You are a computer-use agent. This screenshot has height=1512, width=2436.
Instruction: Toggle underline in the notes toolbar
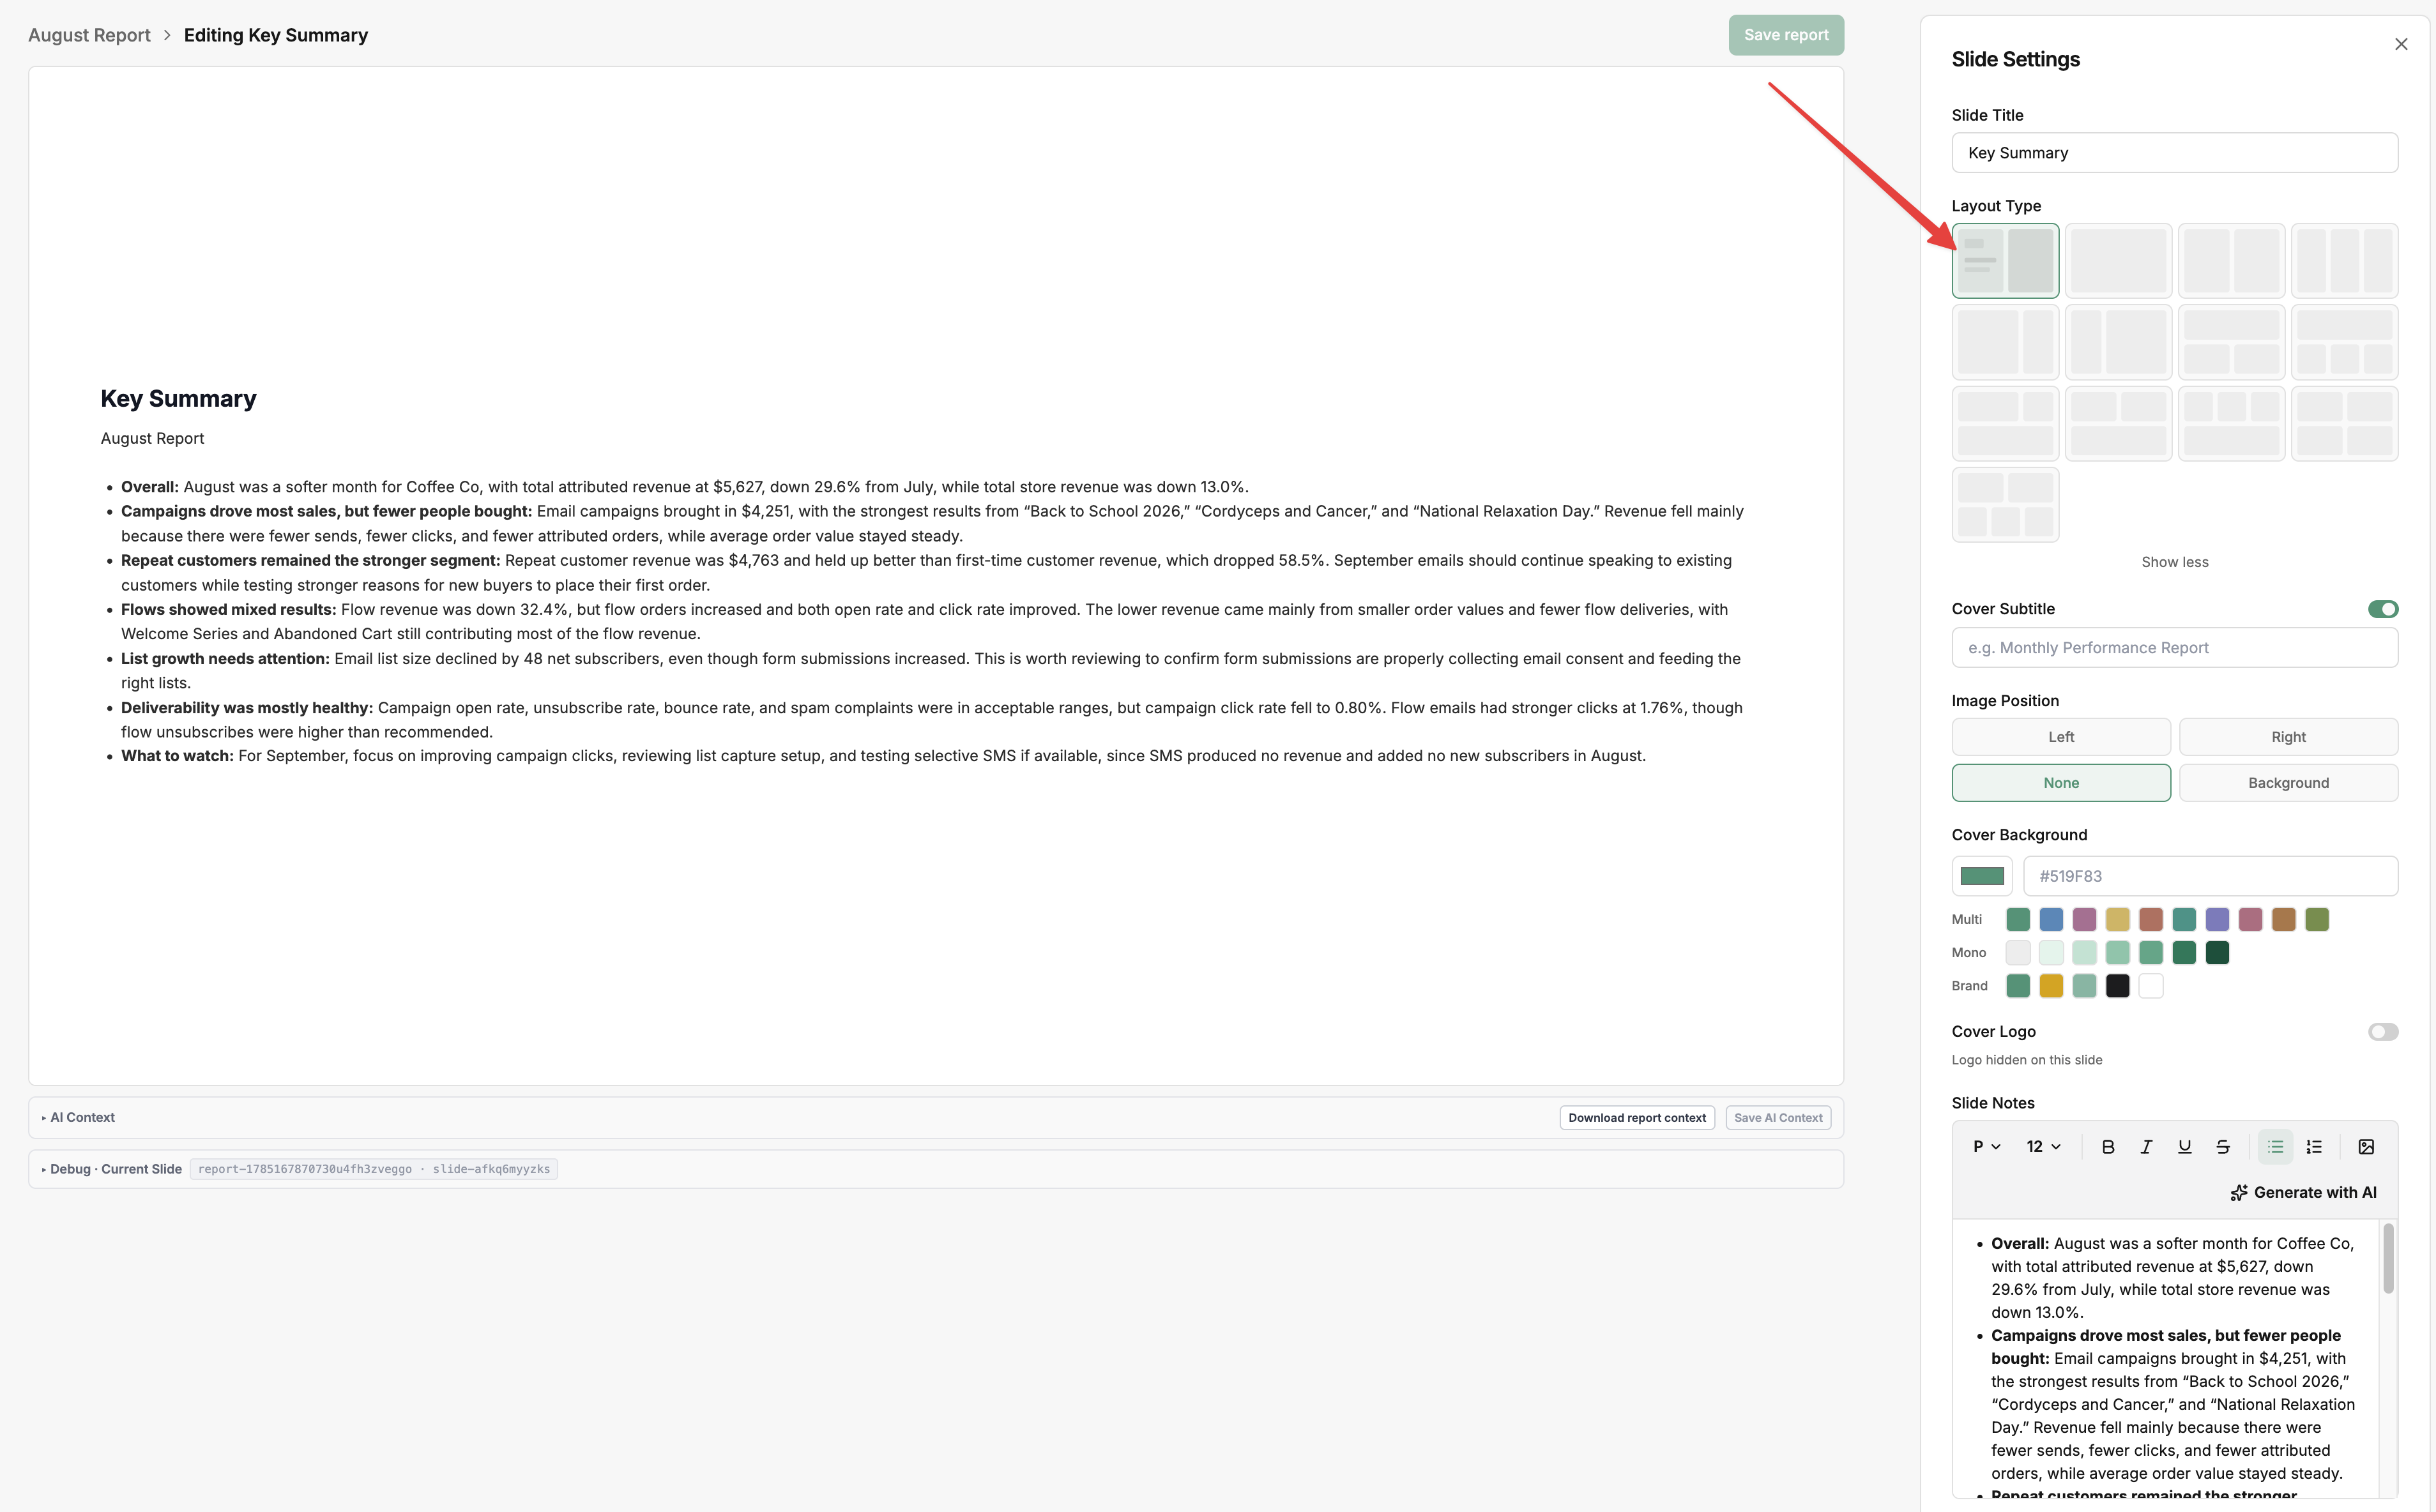pos(2184,1147)
